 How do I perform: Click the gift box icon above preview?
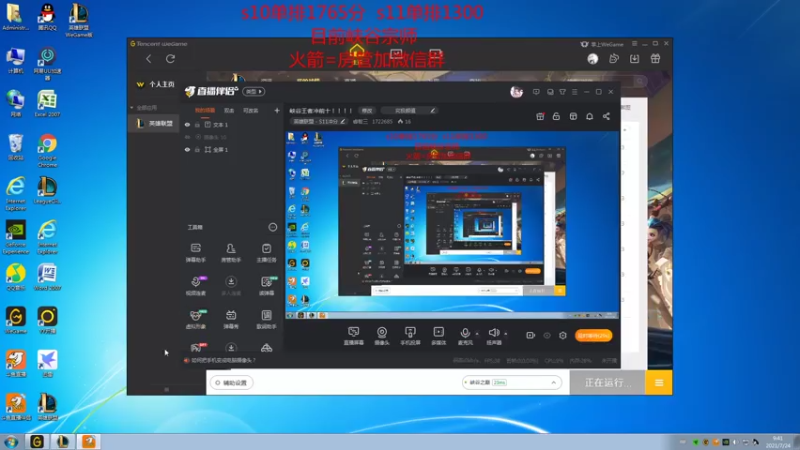[540, 116]
